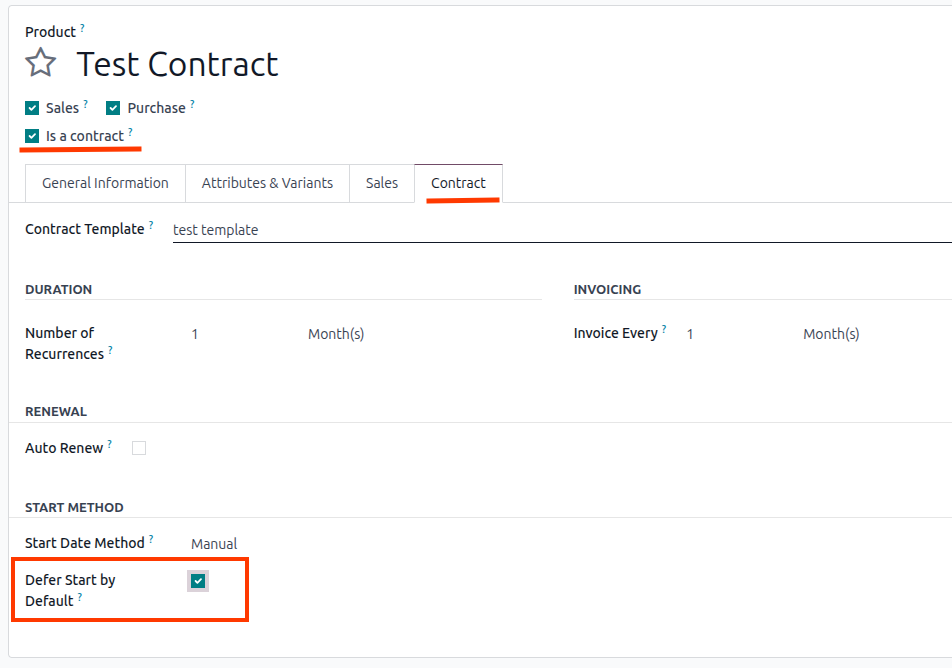The height and width of the screenshot is (668, 952).
Task: Show help tooltip for Auto Renew
Action: tap(110, 444)
